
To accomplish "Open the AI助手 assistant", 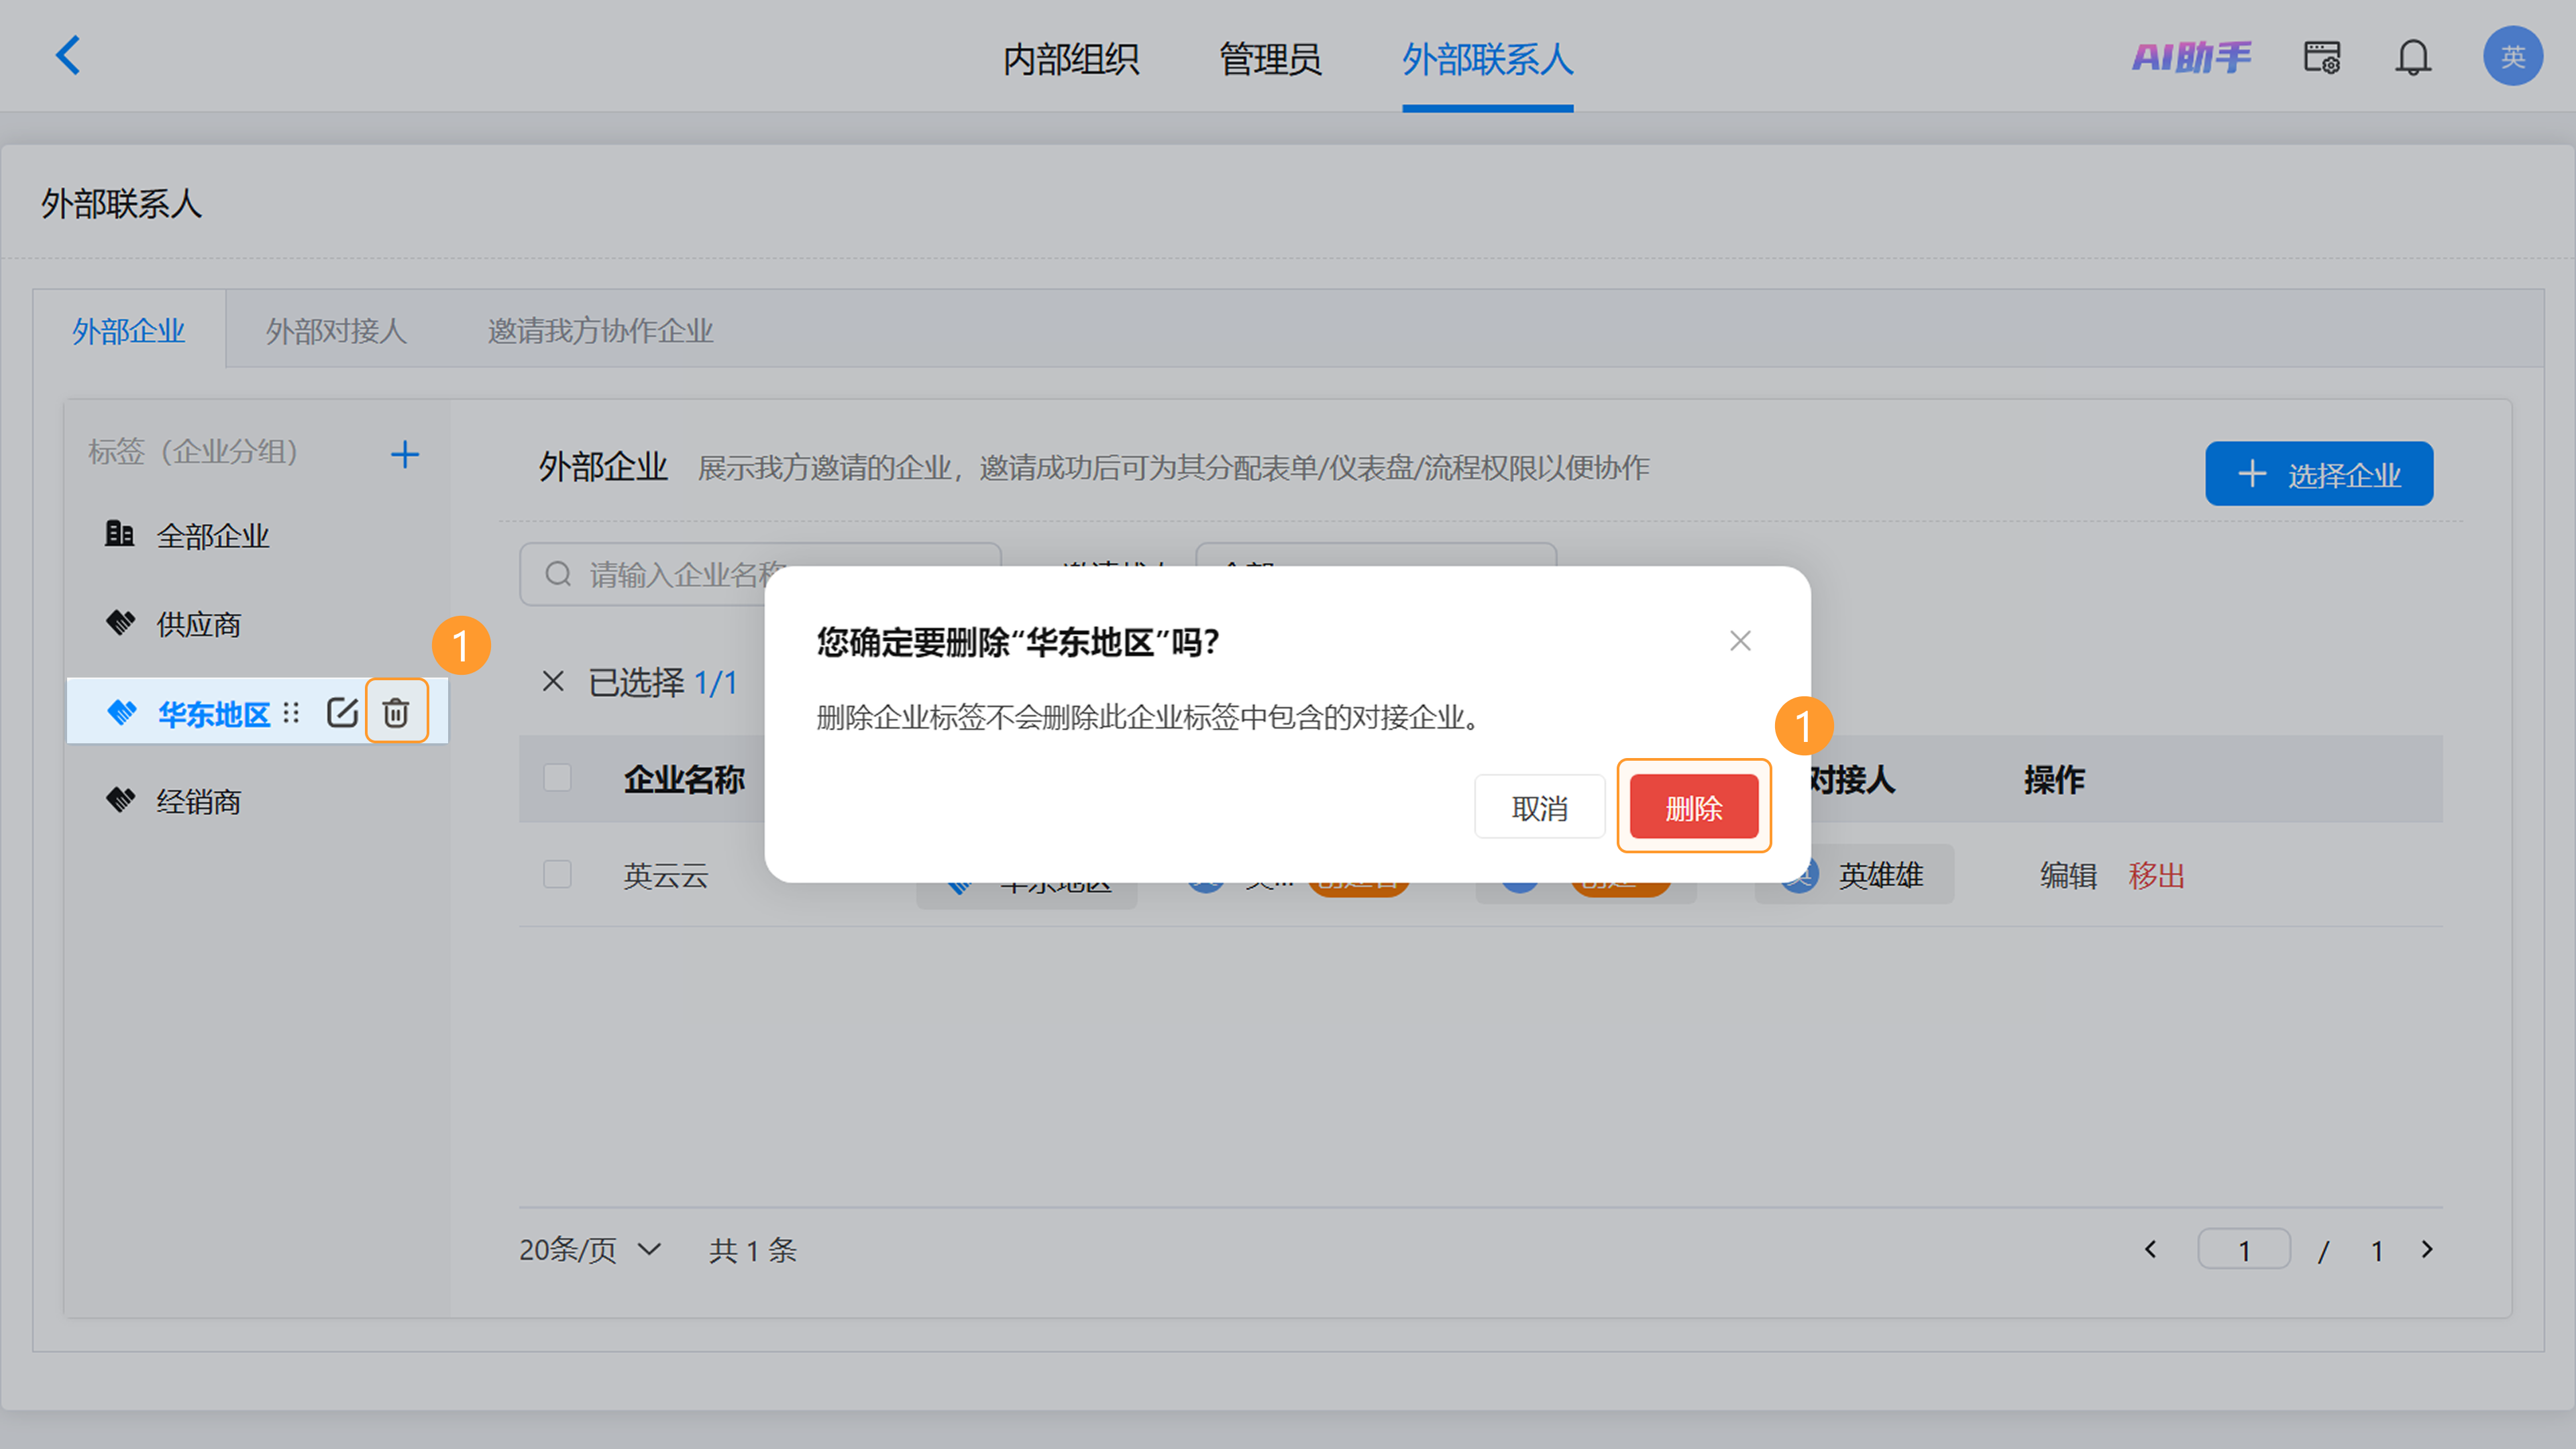I will (2191, 57).
